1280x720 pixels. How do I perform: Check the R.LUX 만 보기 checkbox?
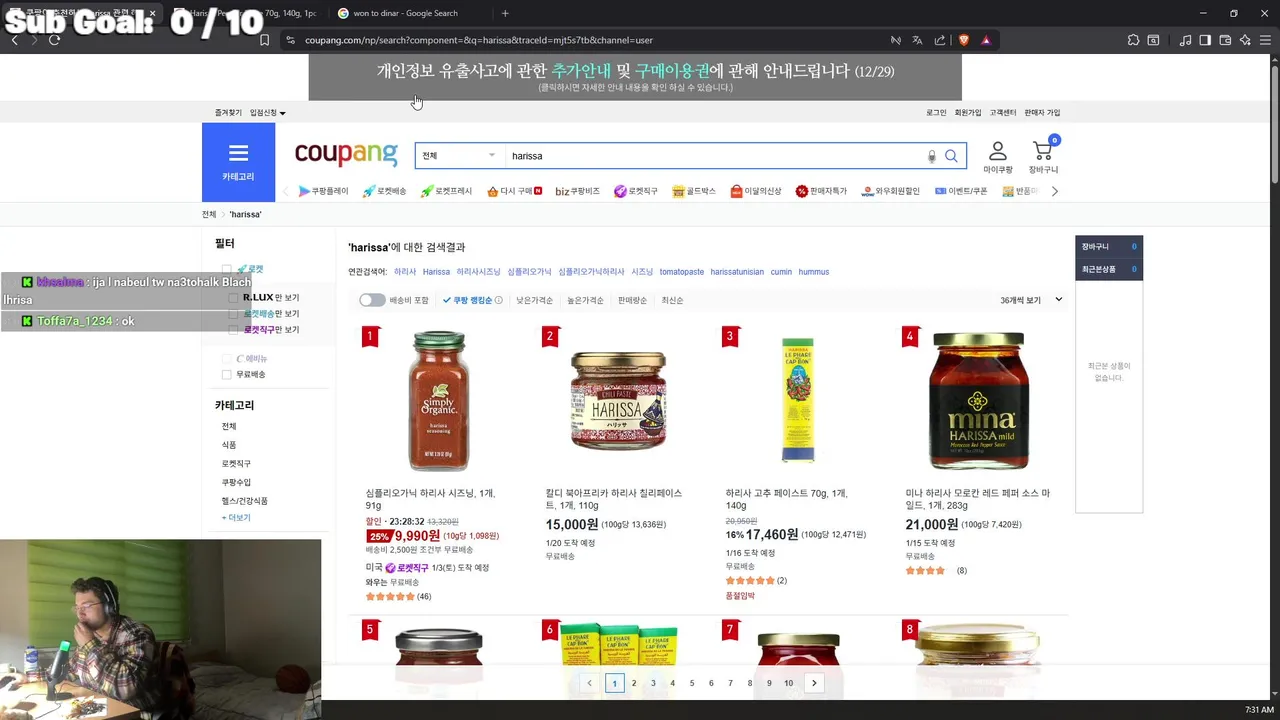pos(235,298)
